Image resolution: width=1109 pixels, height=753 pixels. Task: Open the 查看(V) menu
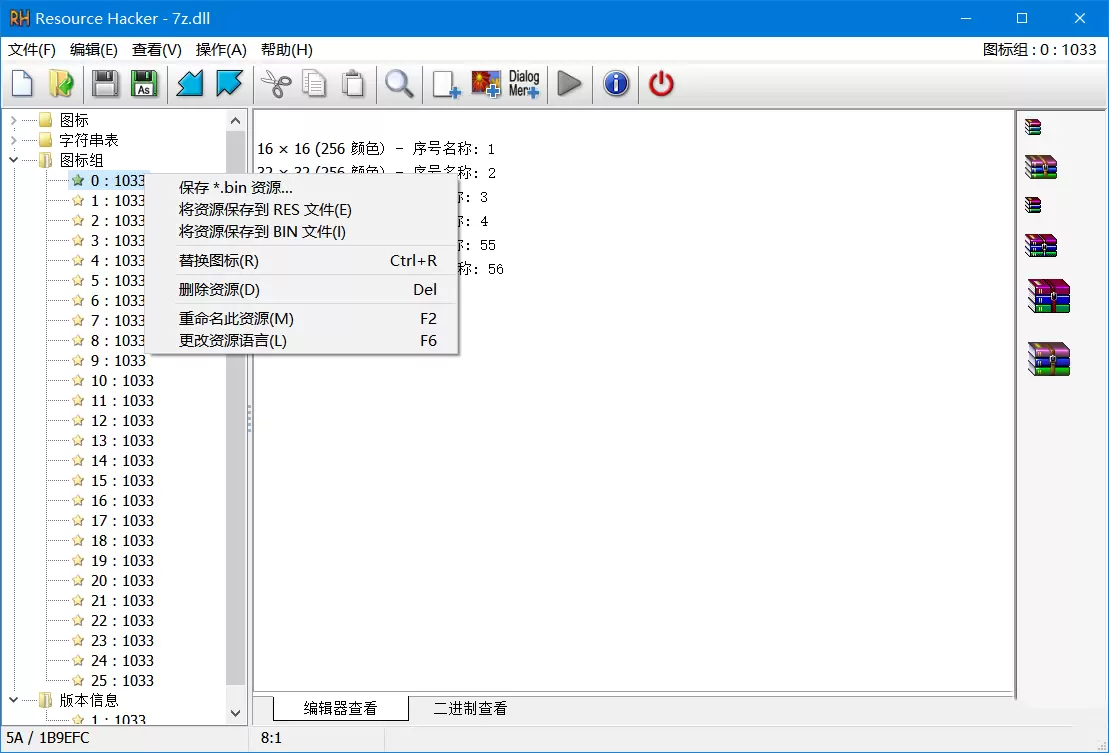coord(157,49)
